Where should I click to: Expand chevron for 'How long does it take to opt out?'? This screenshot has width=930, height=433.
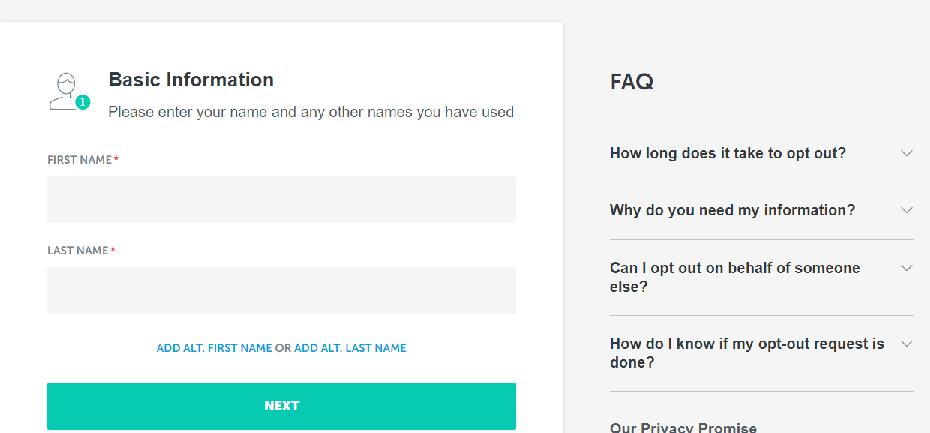click(x=906, y=153)
